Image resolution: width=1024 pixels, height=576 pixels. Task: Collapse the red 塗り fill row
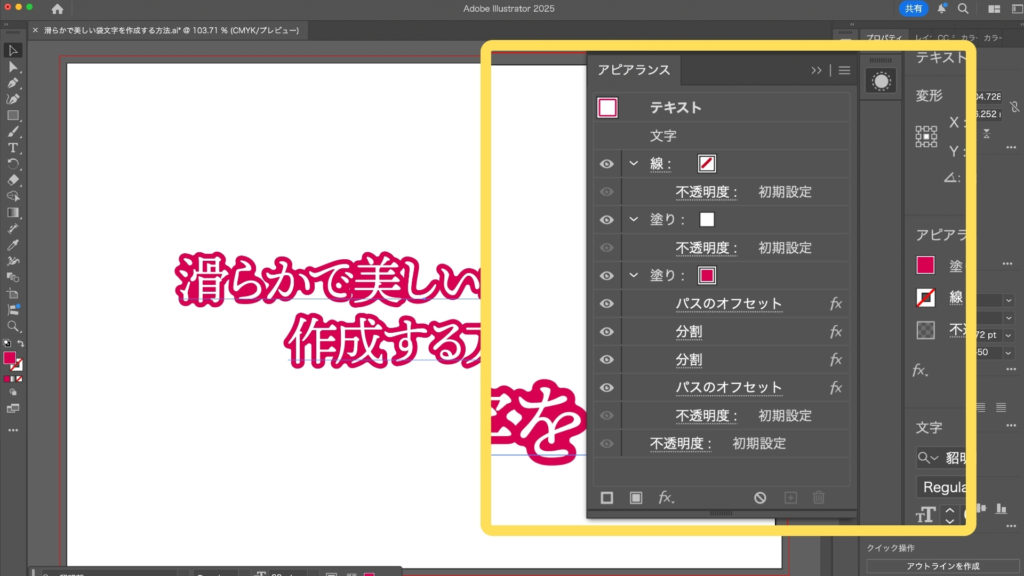(x=633, y=276)
